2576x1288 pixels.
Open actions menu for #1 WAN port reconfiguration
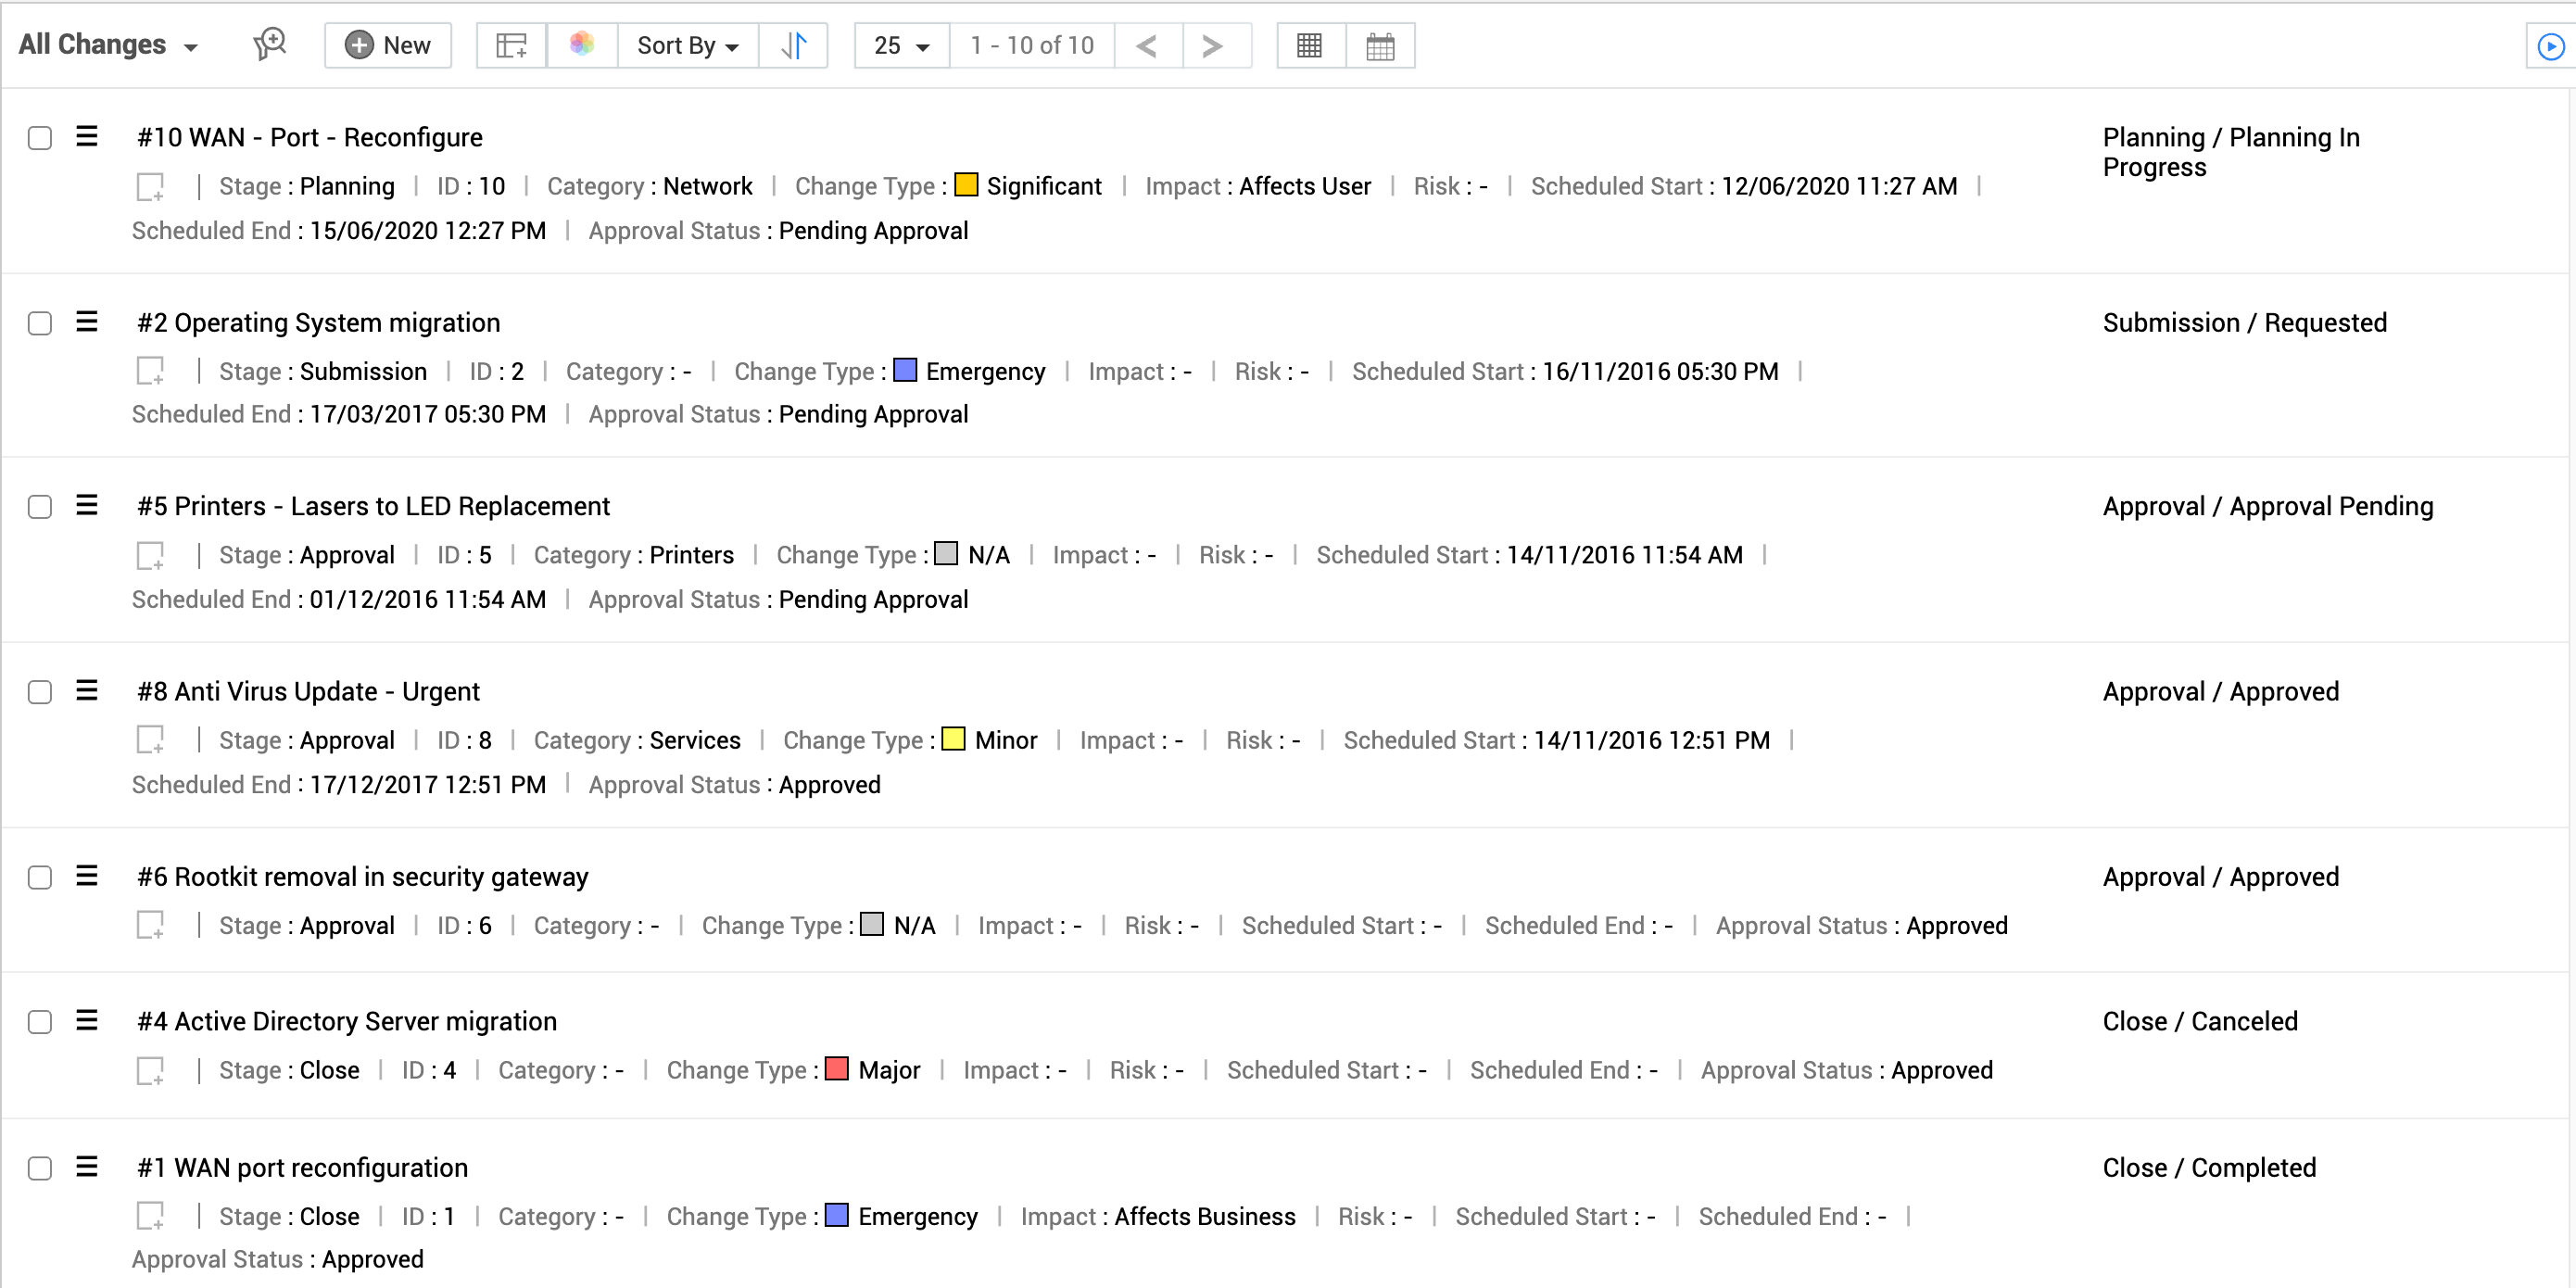[87, 1166]
